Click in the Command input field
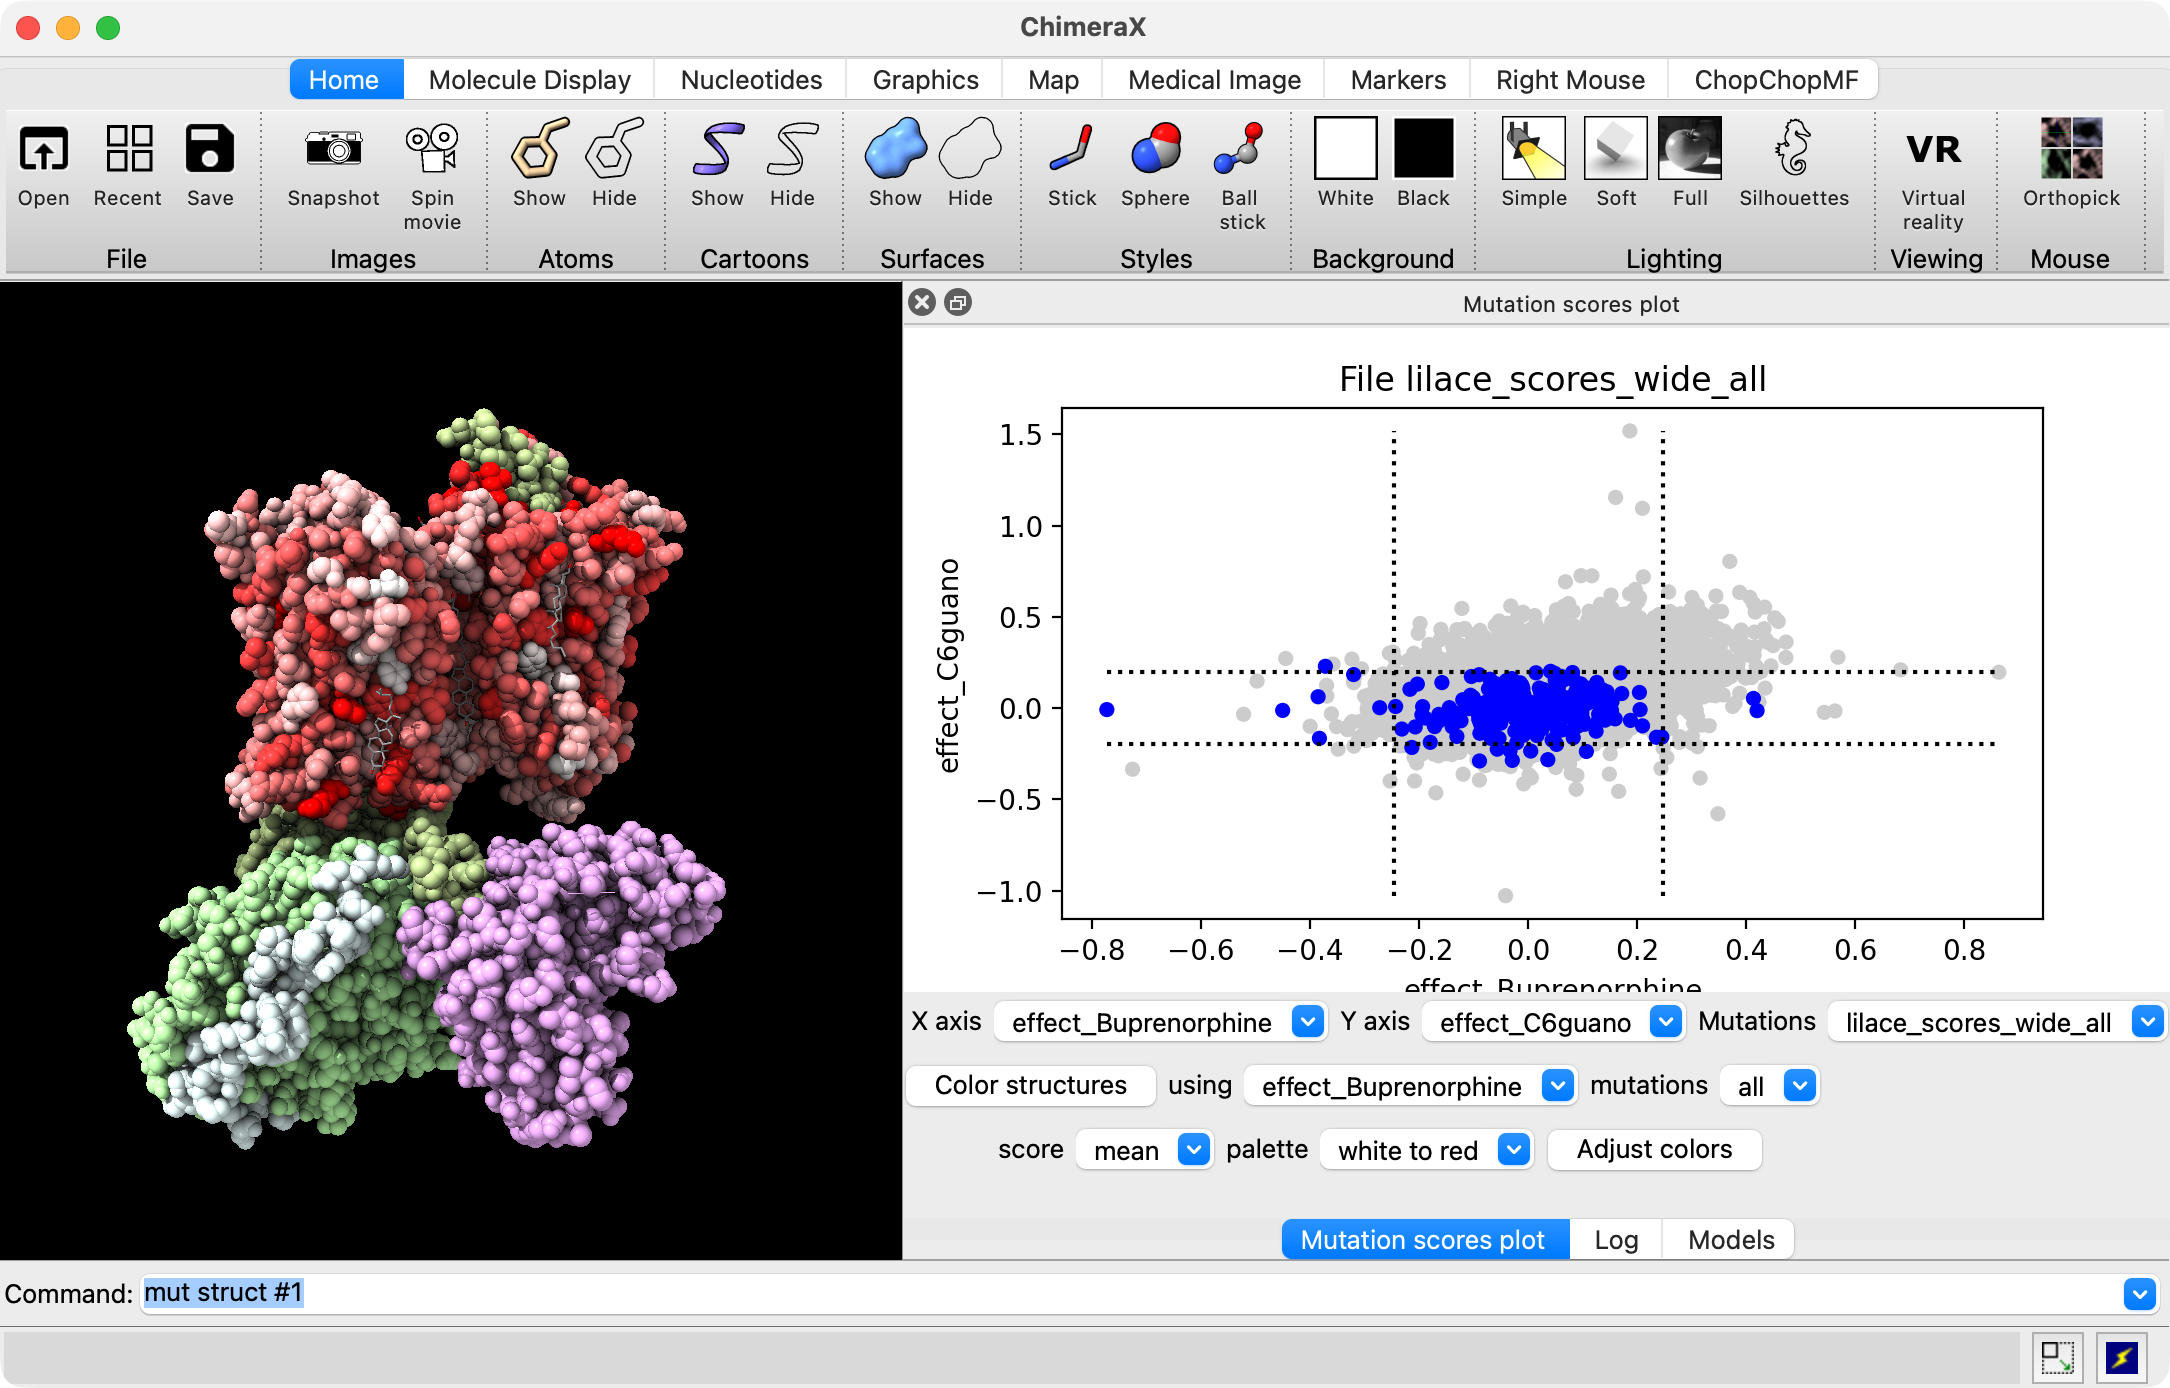The height and width of the screenshot is (1388, 2170). pyautogui.click(x=1100, y=1293)
